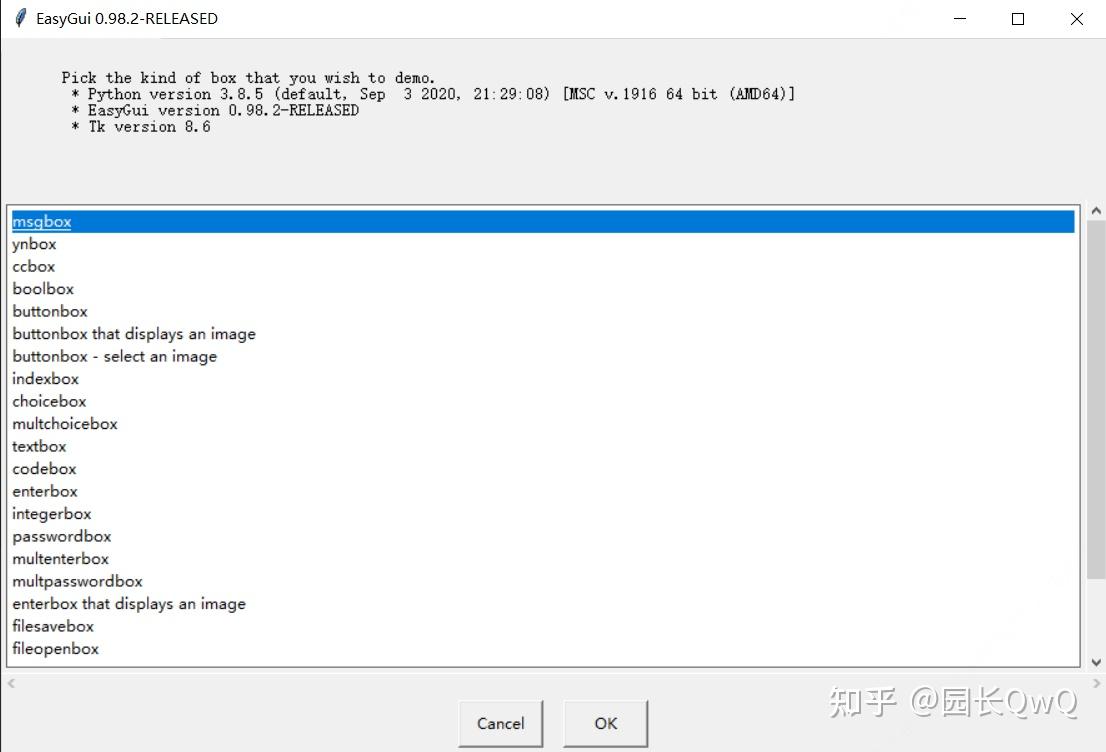This screenshot has width=1106, height=752.
Task: Choose enterbox that displays an image
Action: pyautogui.click(x=128, y=603)
